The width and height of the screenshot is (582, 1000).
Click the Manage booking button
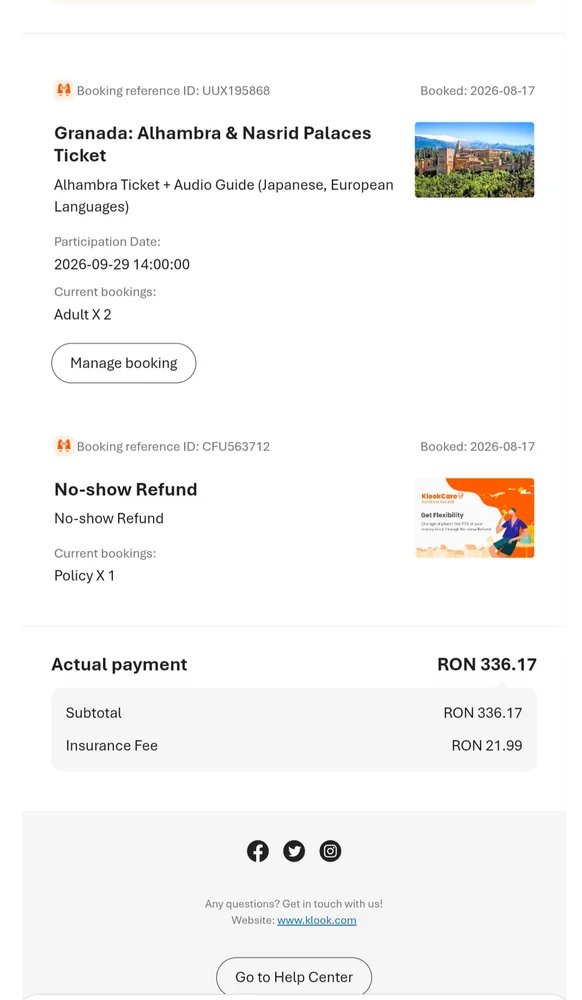(x=124, y=363)
